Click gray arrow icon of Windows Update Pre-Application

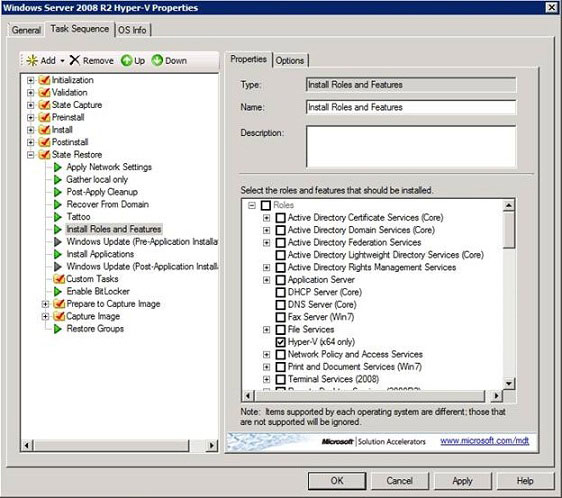[58, 242]
